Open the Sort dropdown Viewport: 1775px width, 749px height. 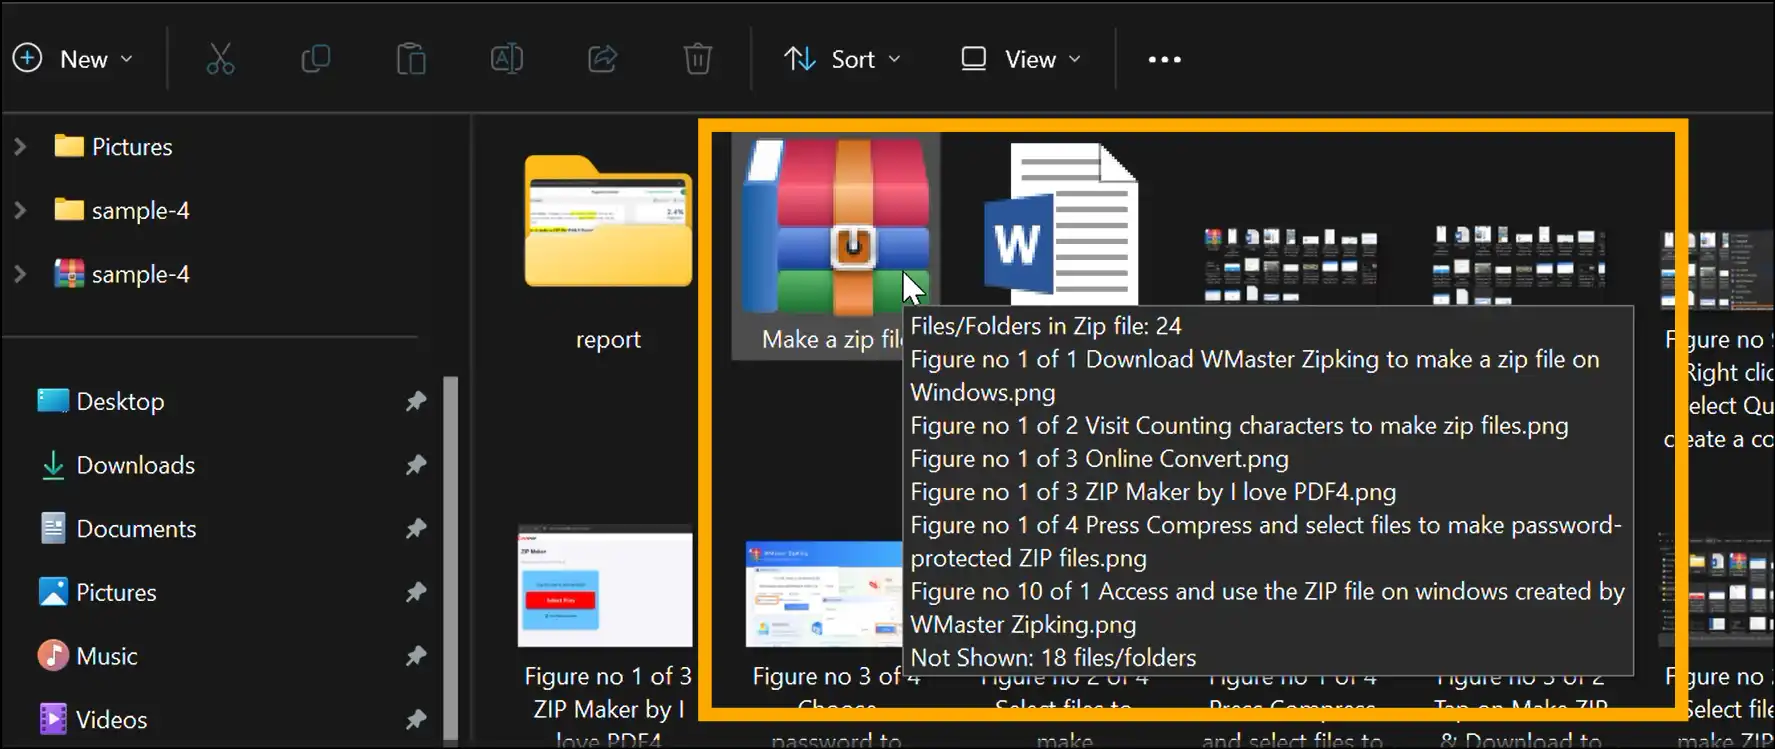coord(842,59)
